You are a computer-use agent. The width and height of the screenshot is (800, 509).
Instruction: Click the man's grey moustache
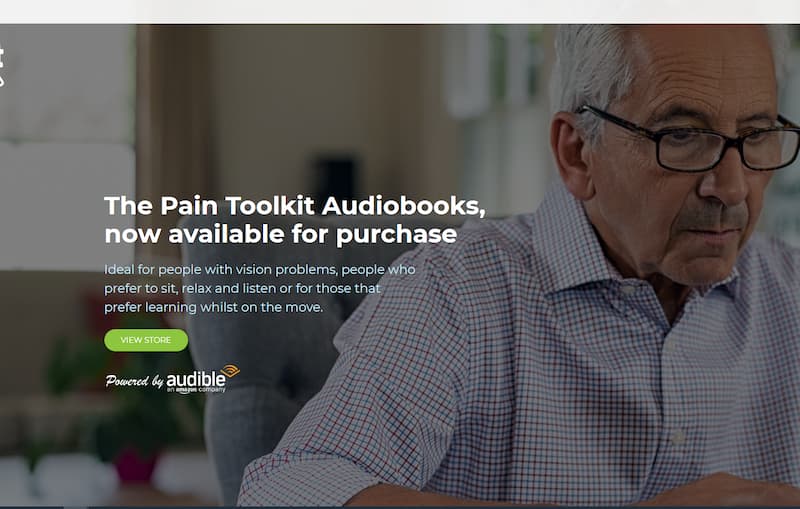point(712,213)
